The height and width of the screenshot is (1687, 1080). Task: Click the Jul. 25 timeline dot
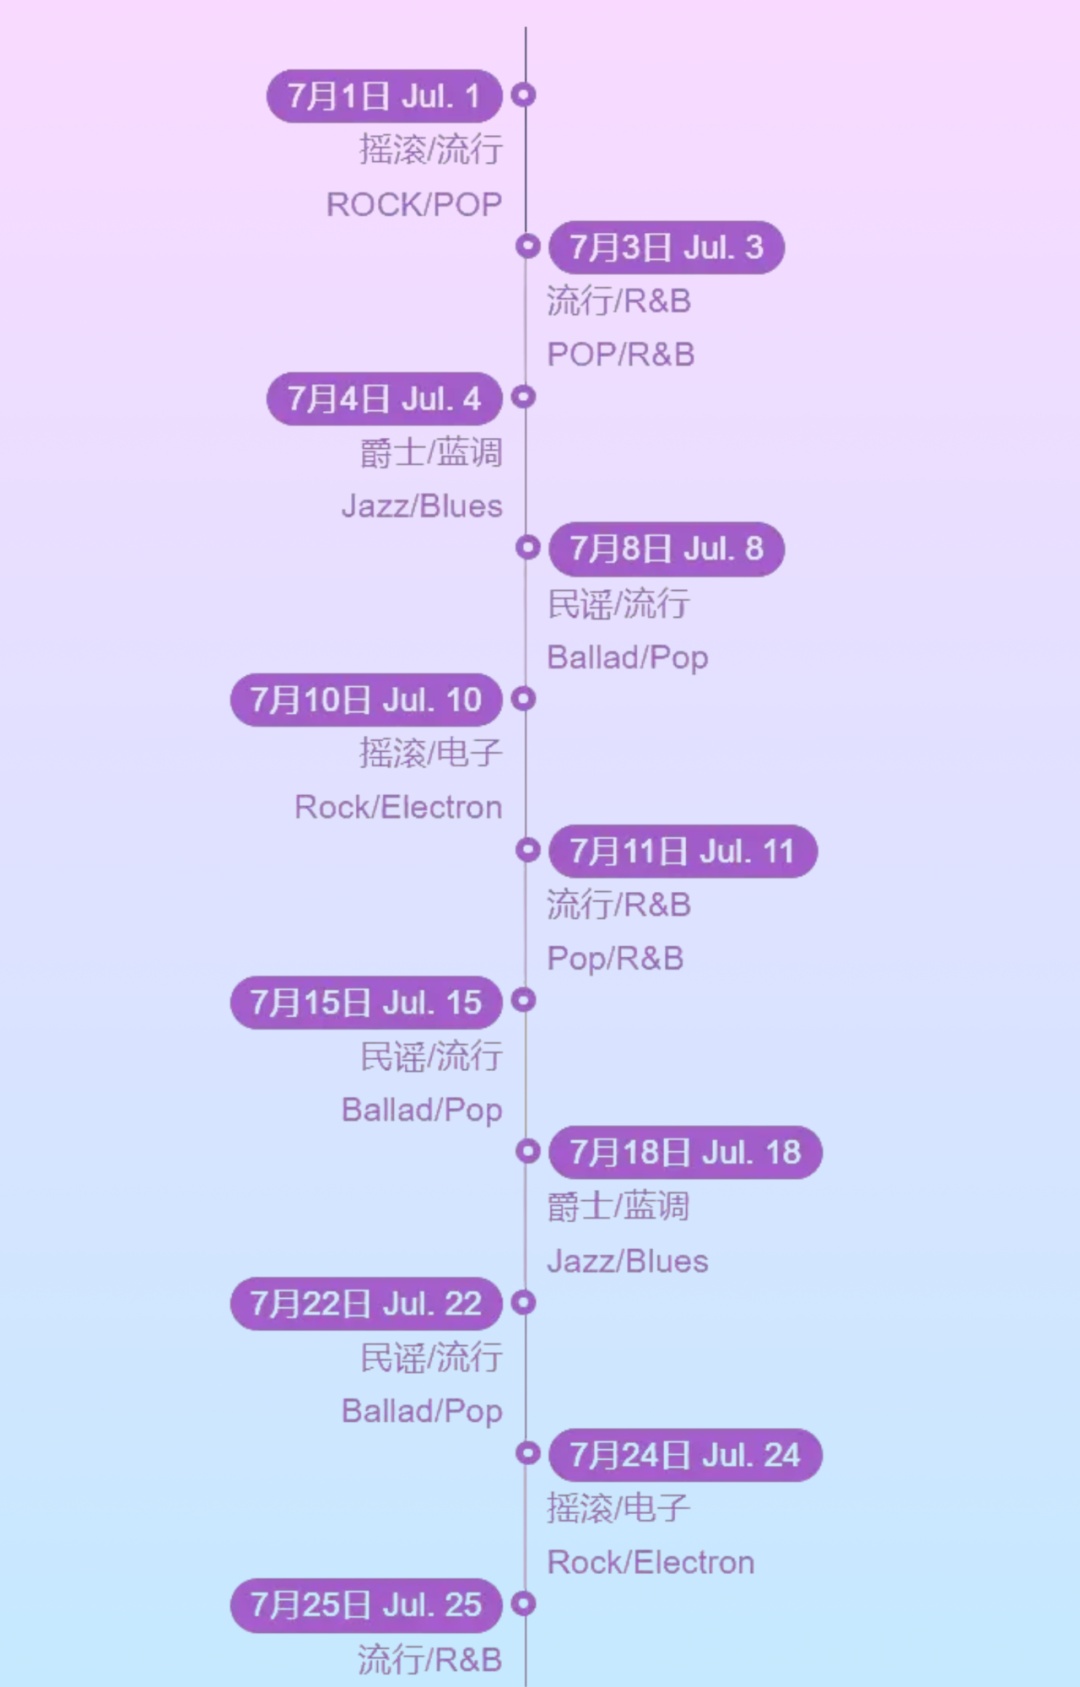[523, 1603]
